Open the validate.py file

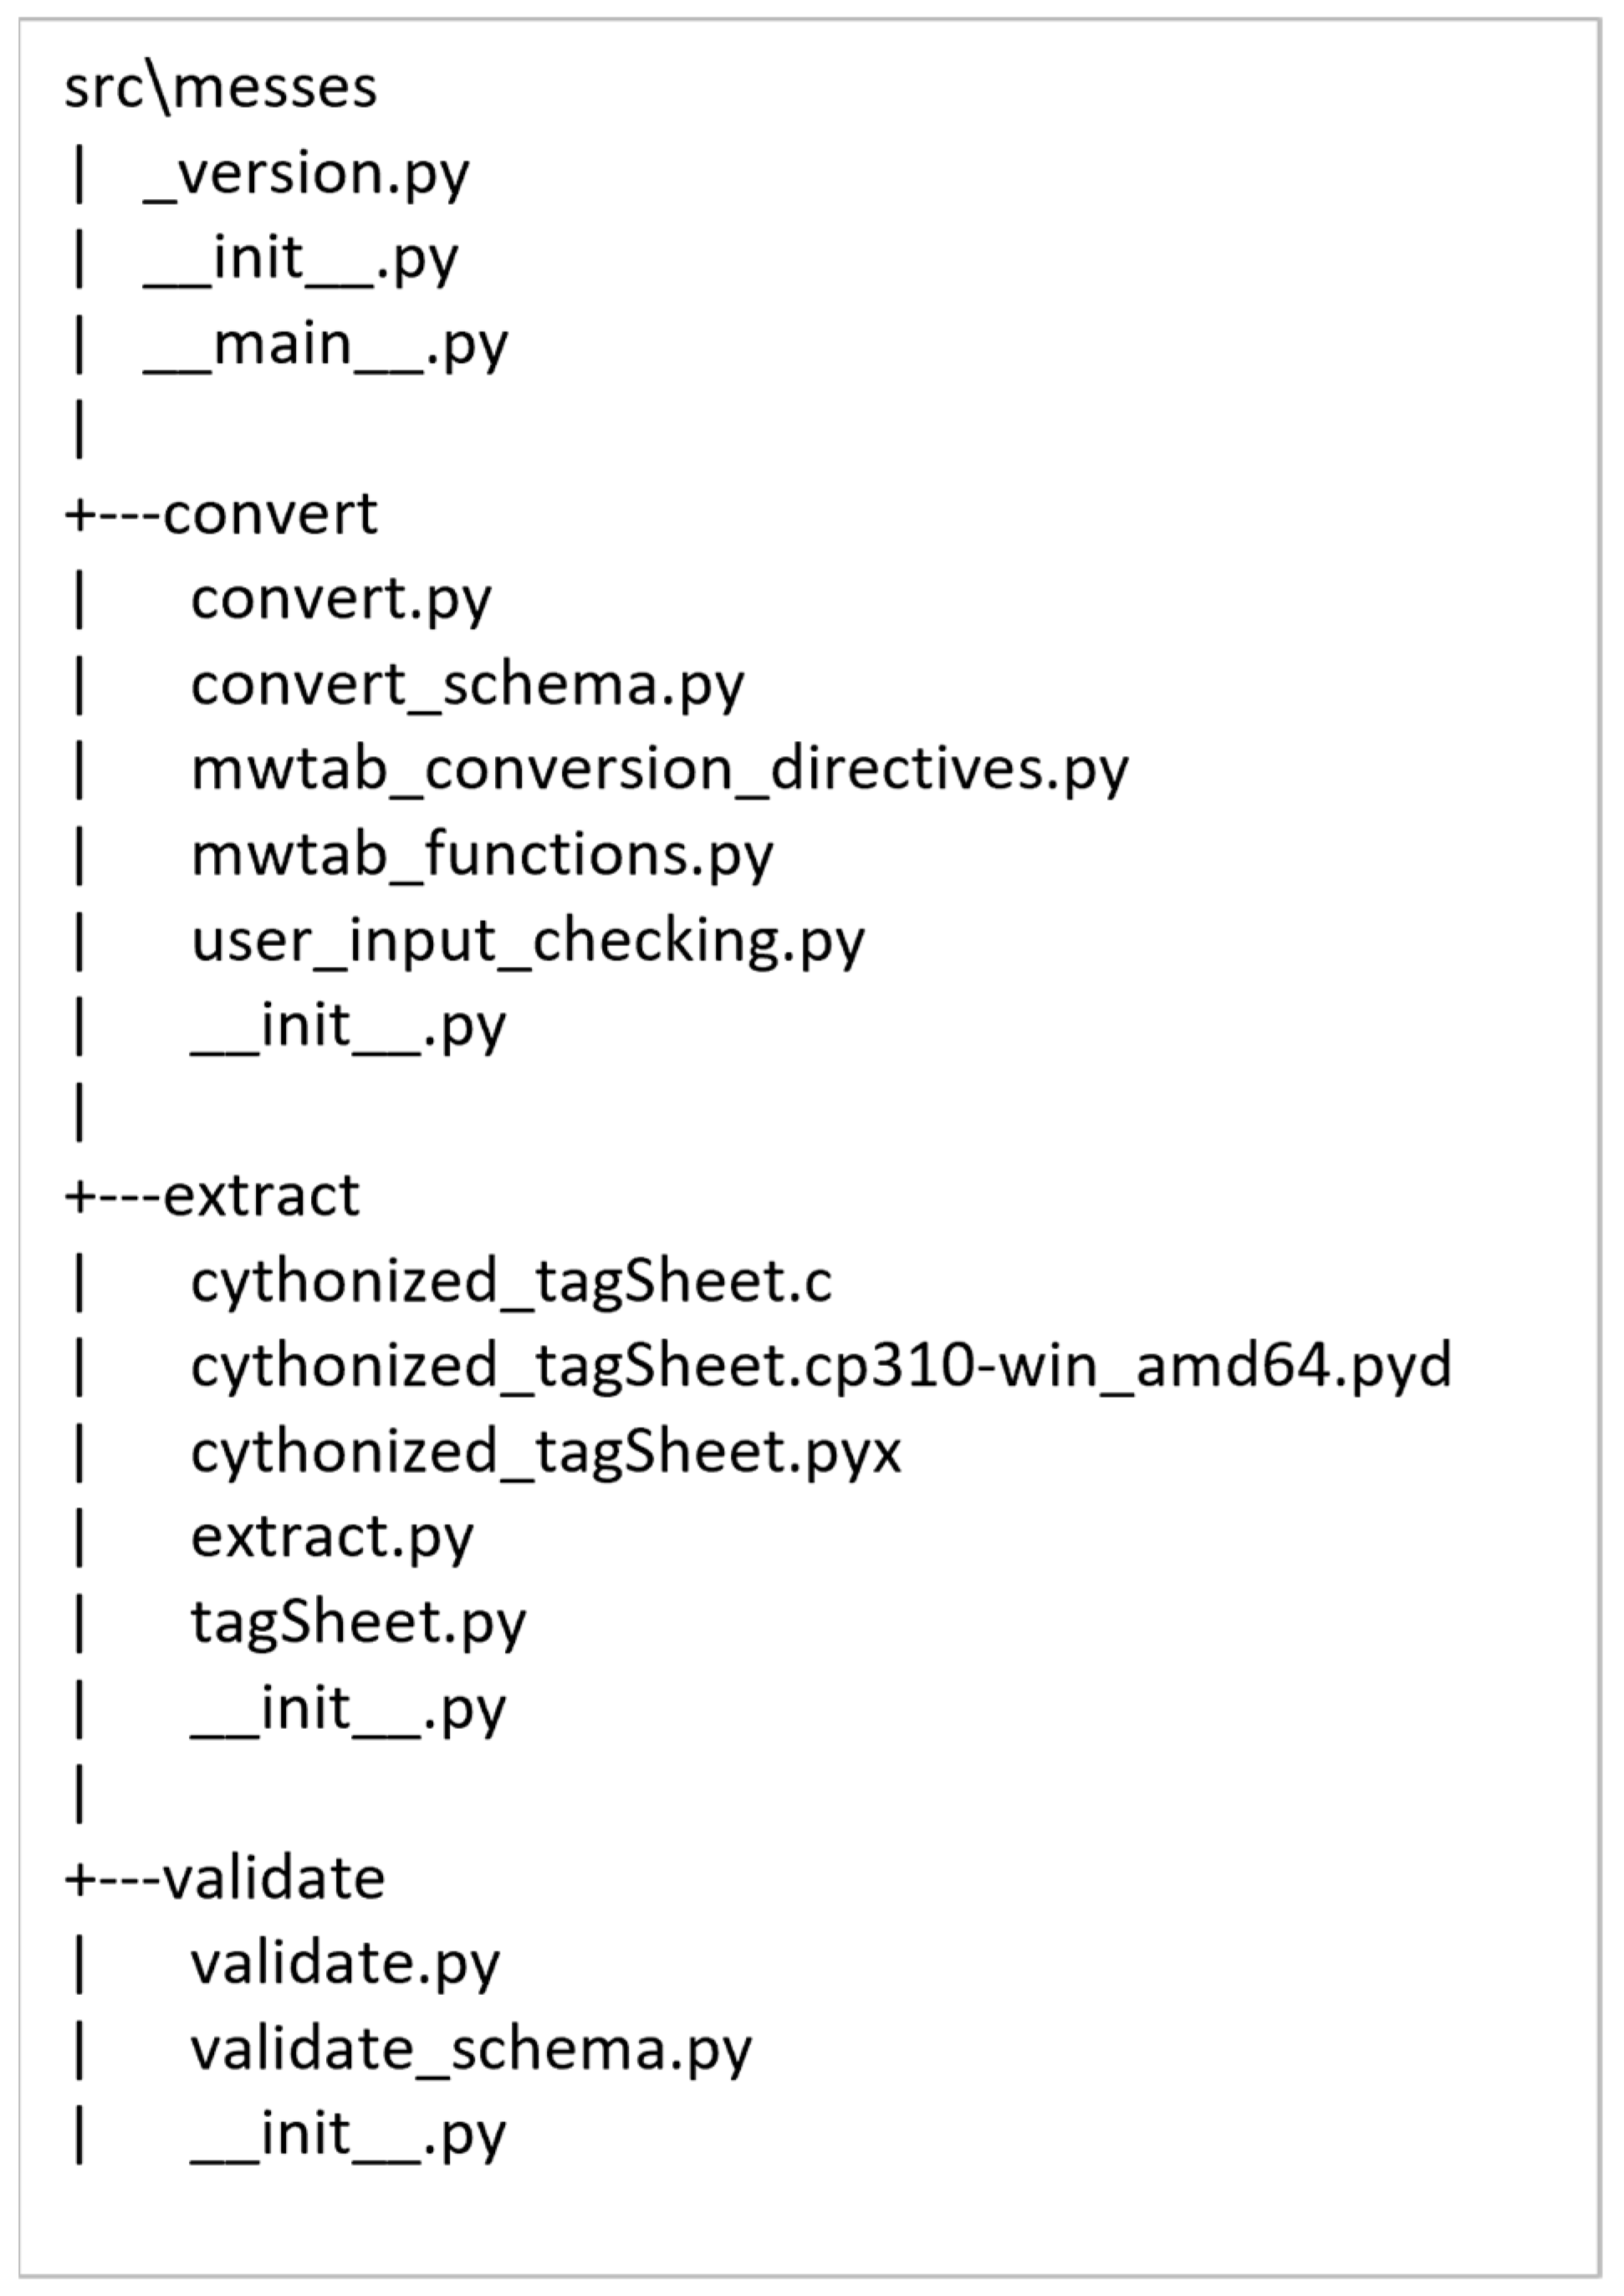tap(345, 1965)
